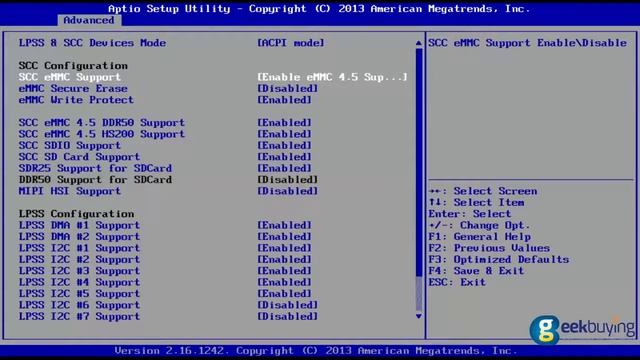Click the F3: Optimized Defaults hint

pyautogui.click(x=499, y=260)
